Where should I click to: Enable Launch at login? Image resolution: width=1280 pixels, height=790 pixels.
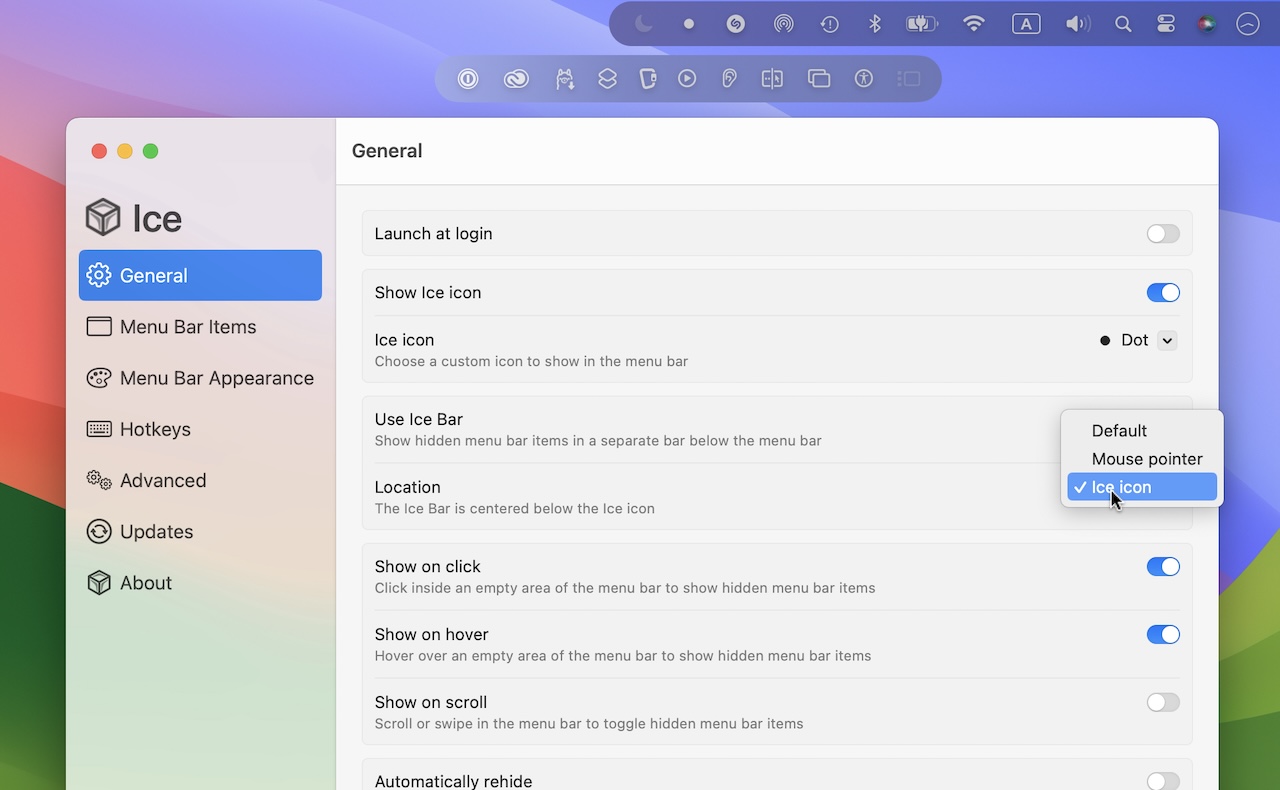1163,234
